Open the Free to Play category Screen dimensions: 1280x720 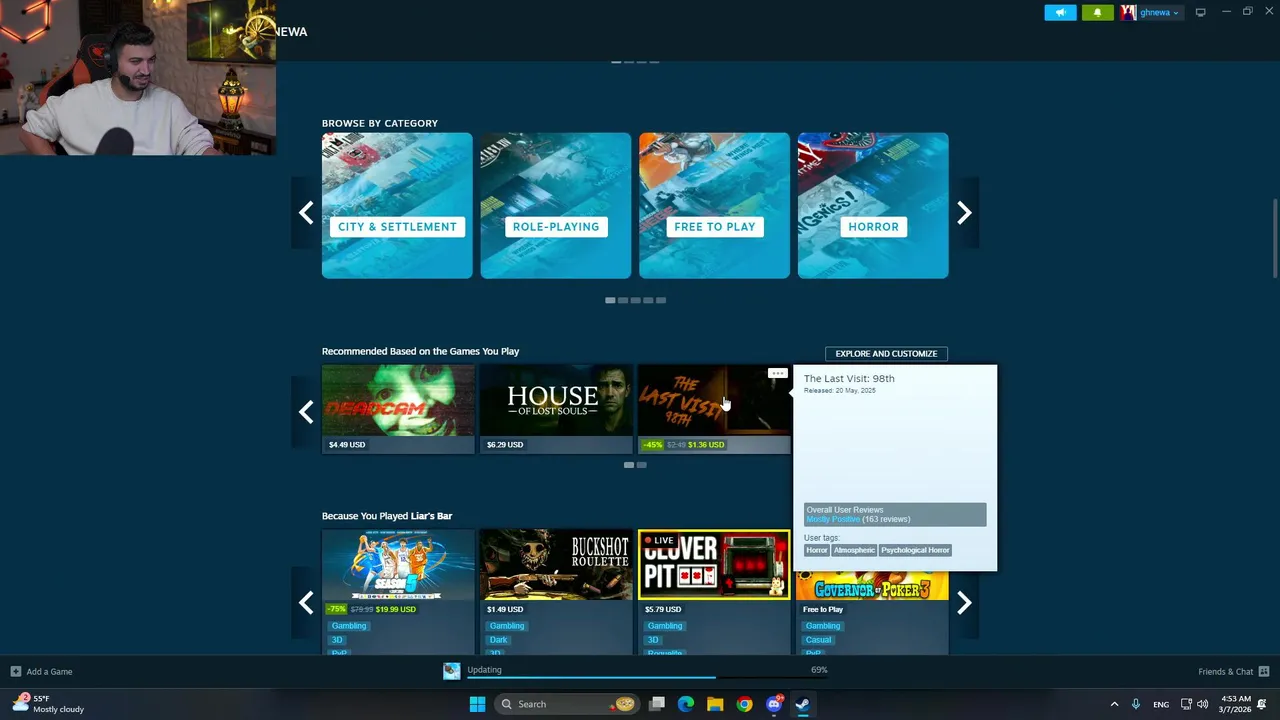click(x=714, y=205)
